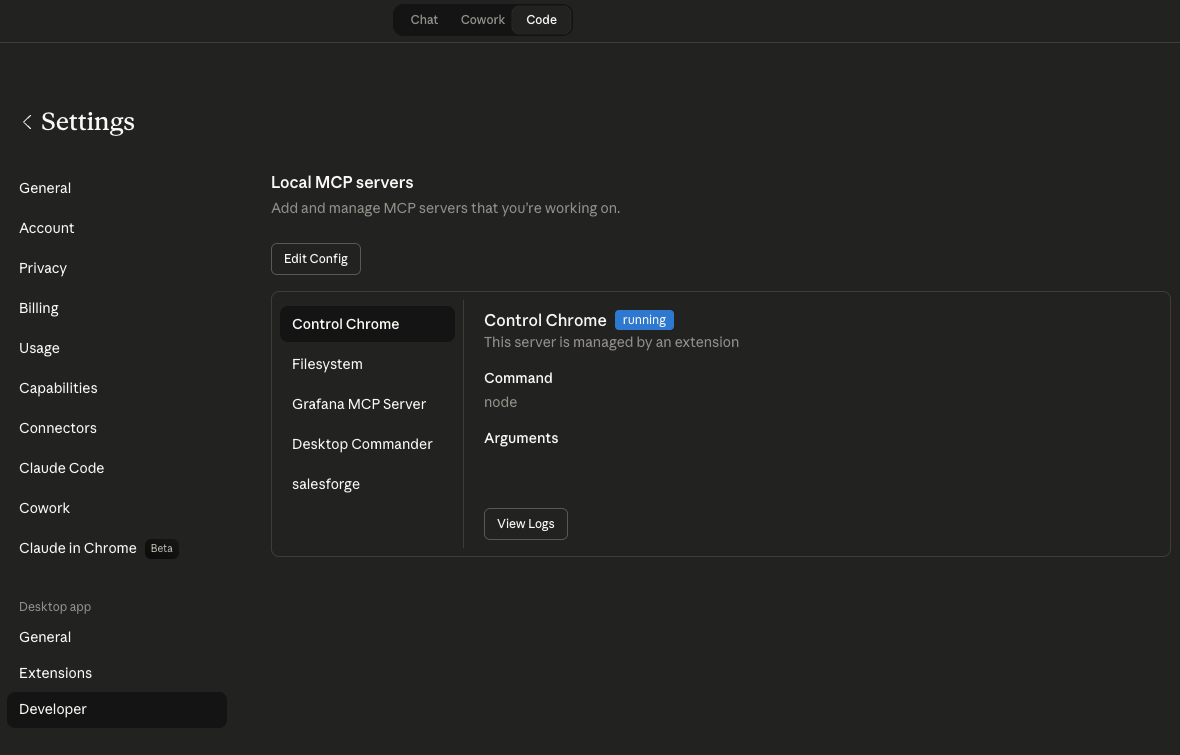Open Extensions under Desktop app
Image resolution: width=1180 pixels, height=755 pixels.
56,673
